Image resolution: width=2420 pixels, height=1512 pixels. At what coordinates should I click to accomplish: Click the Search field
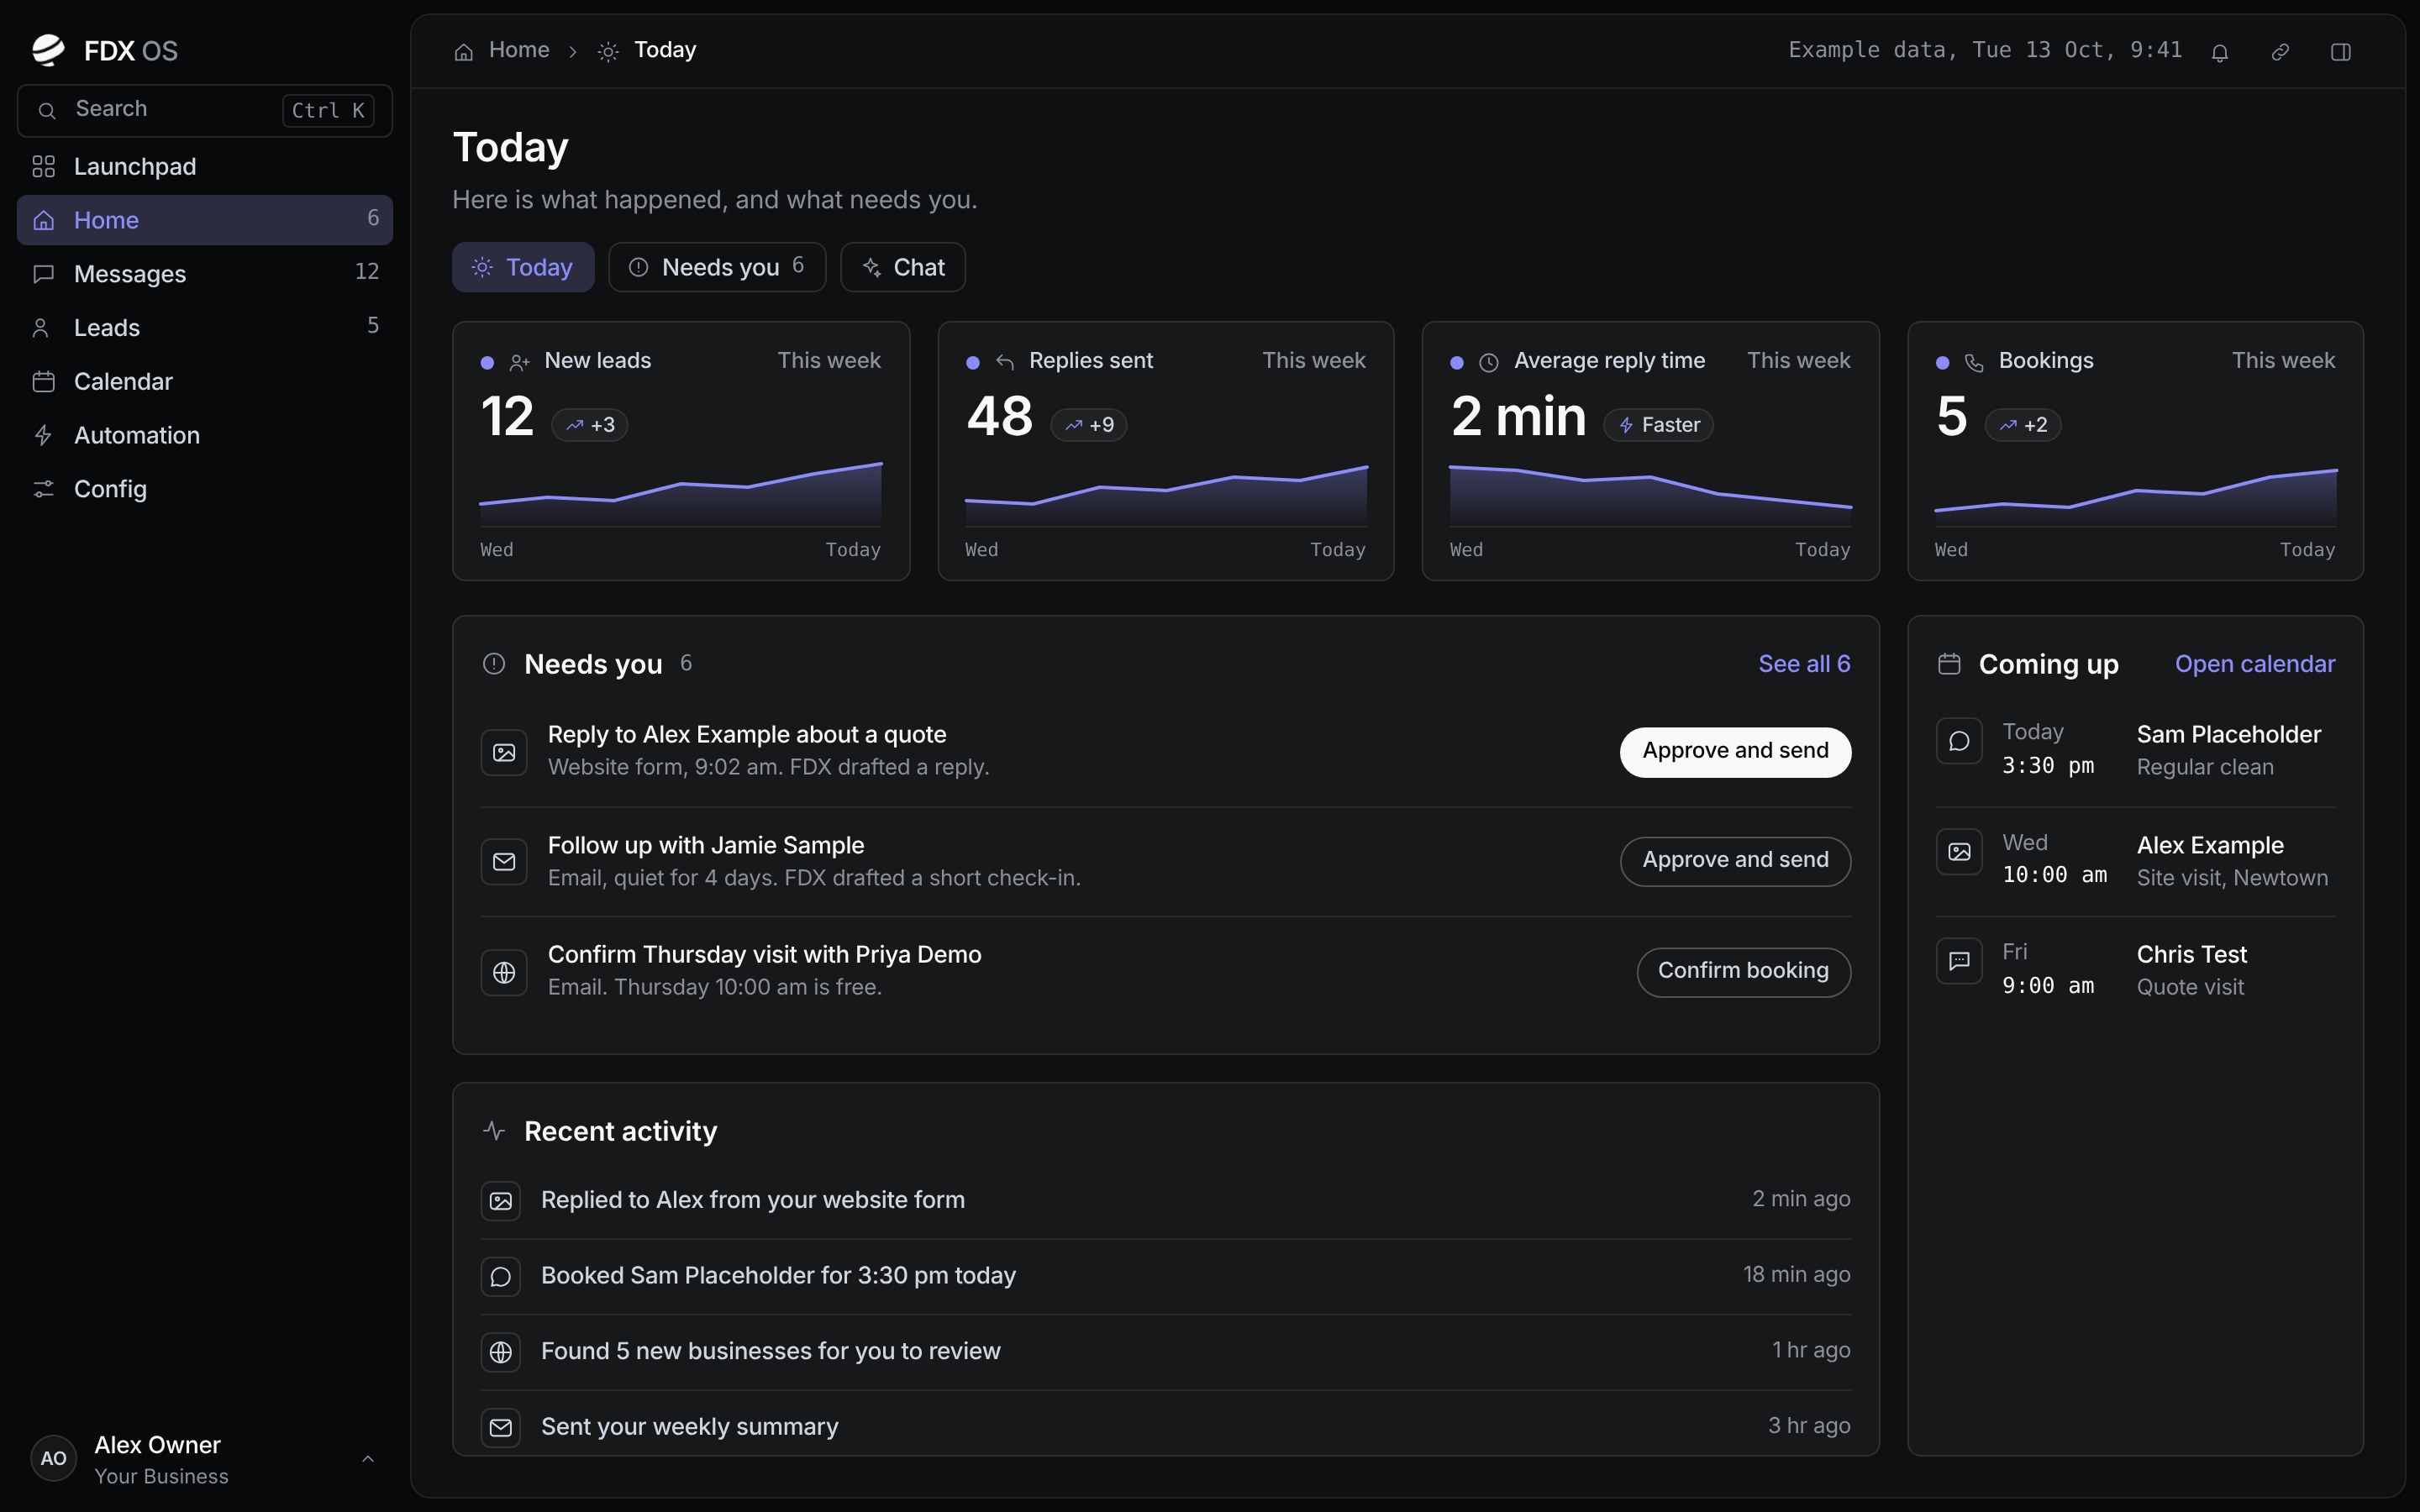[205, 110]
